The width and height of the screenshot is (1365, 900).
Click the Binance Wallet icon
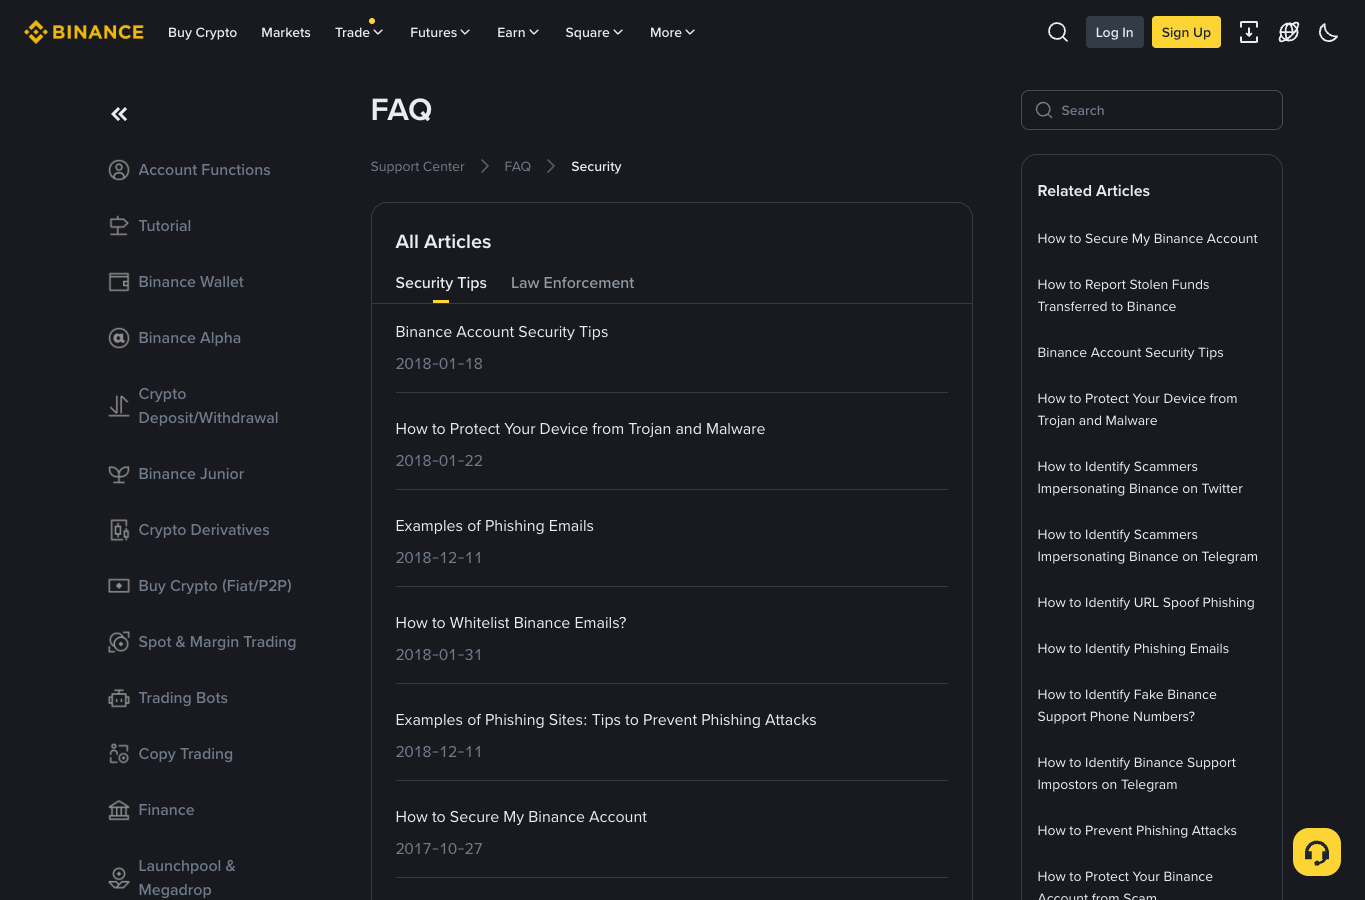(119, 282)
